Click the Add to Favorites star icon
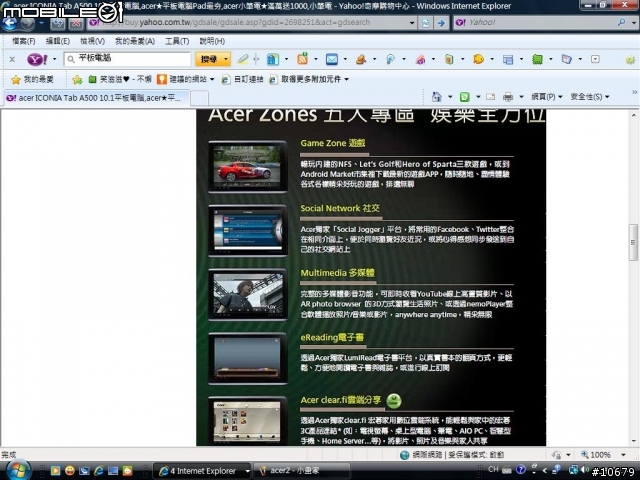 tap(77, 80)
